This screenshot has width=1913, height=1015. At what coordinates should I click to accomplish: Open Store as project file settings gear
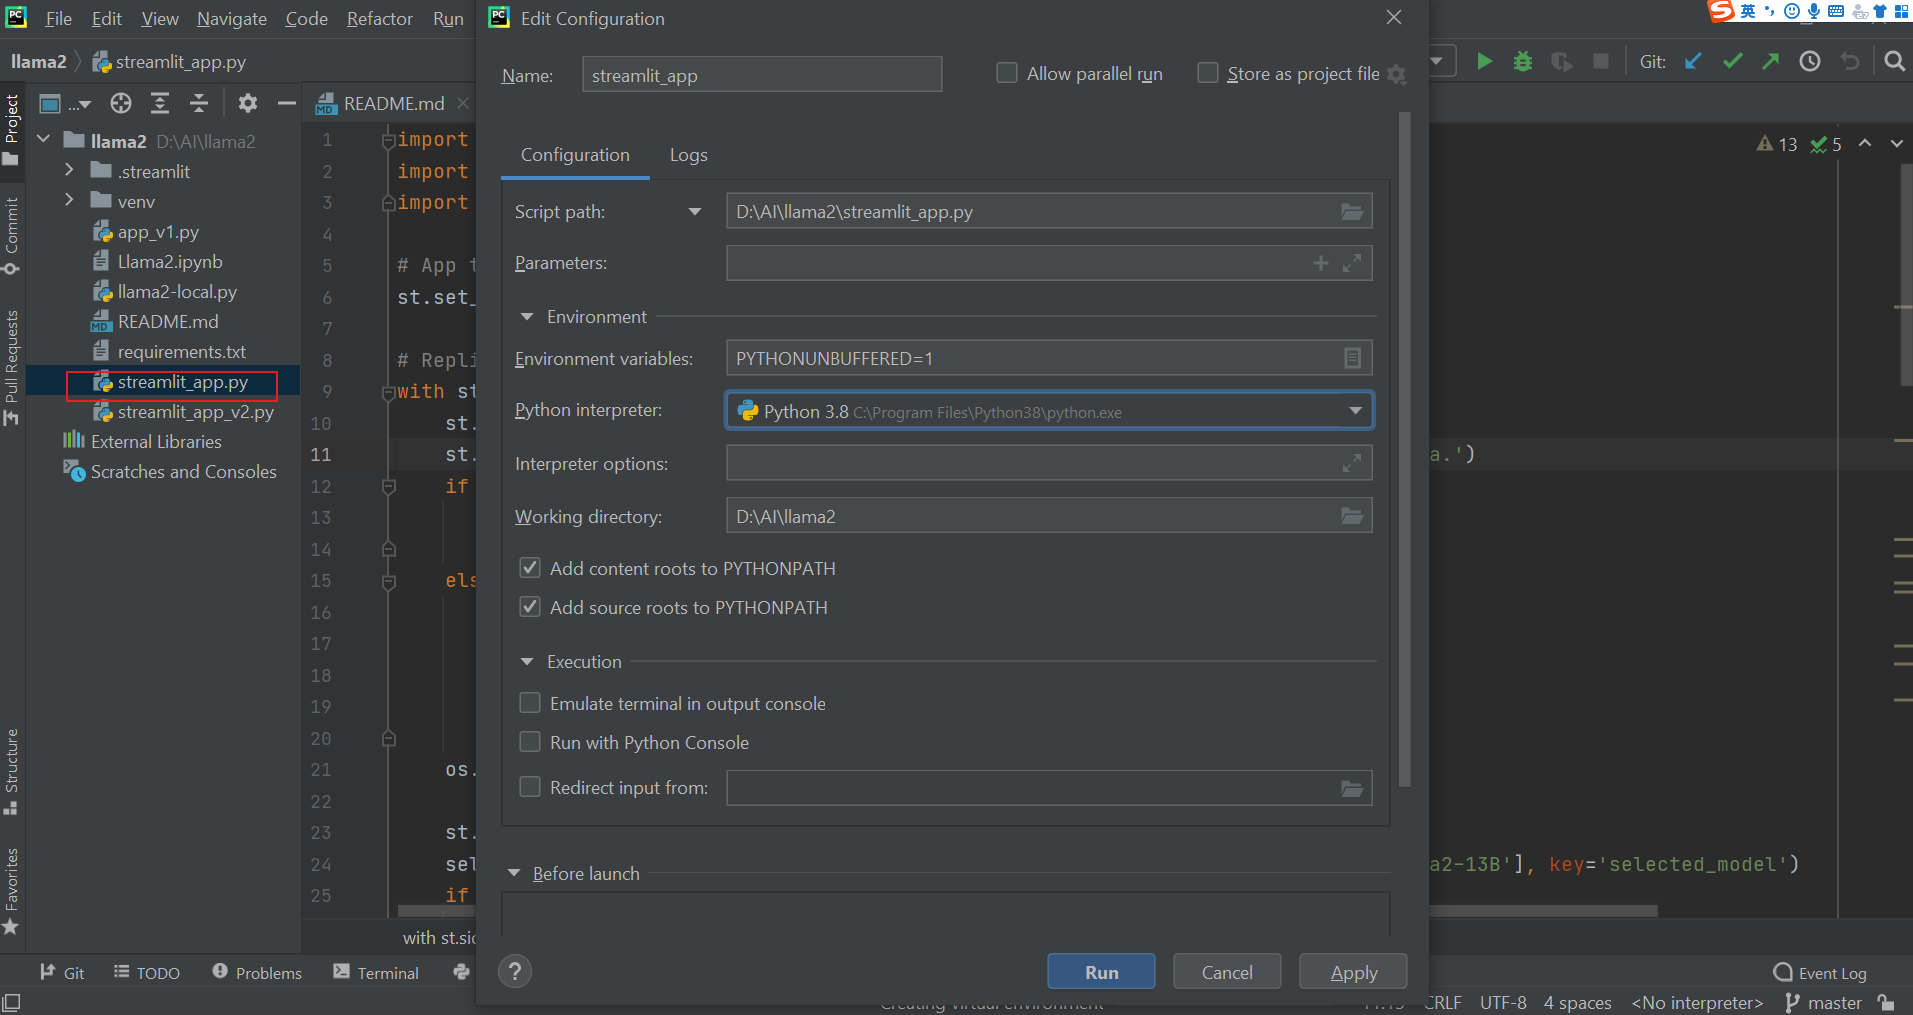coord(1397,75)
